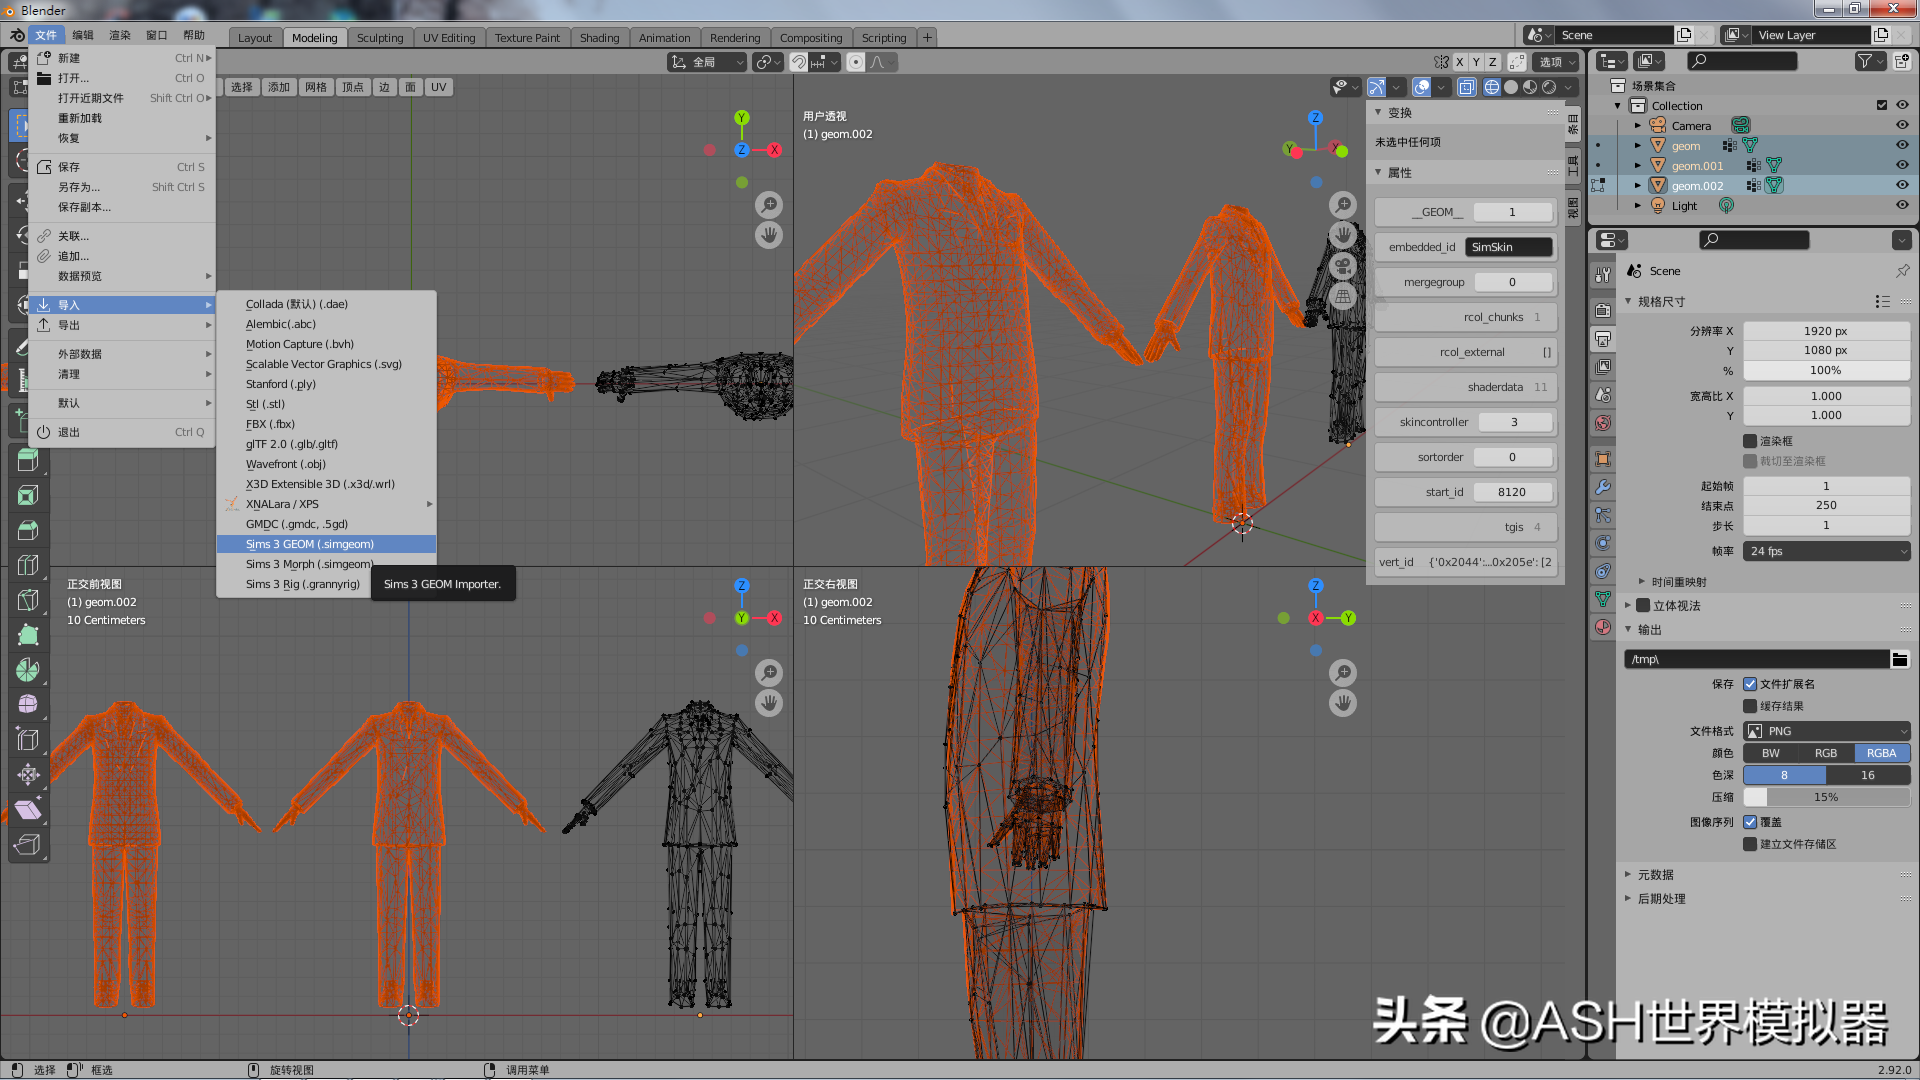
Task: Click the output folder browse icon
Action: click(x=1900, y=659)
